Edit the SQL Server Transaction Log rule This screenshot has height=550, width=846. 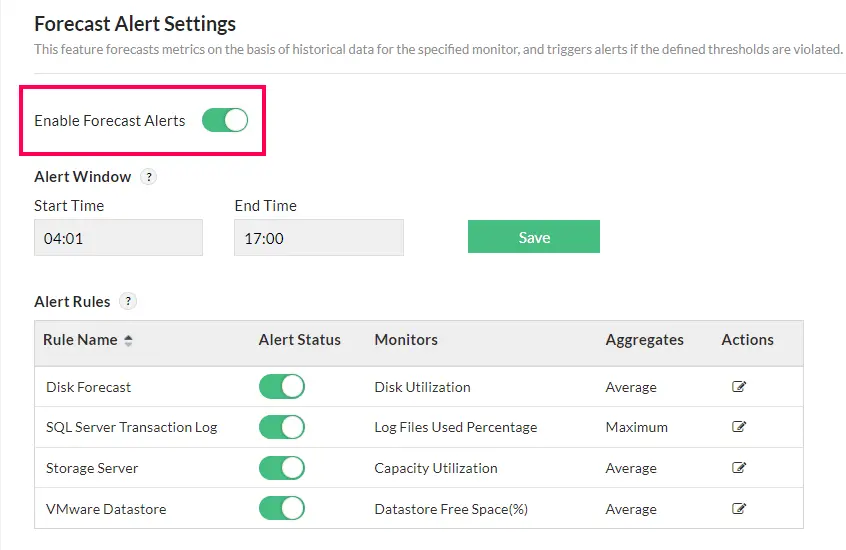pyautogui.click(x=739, y=427)
